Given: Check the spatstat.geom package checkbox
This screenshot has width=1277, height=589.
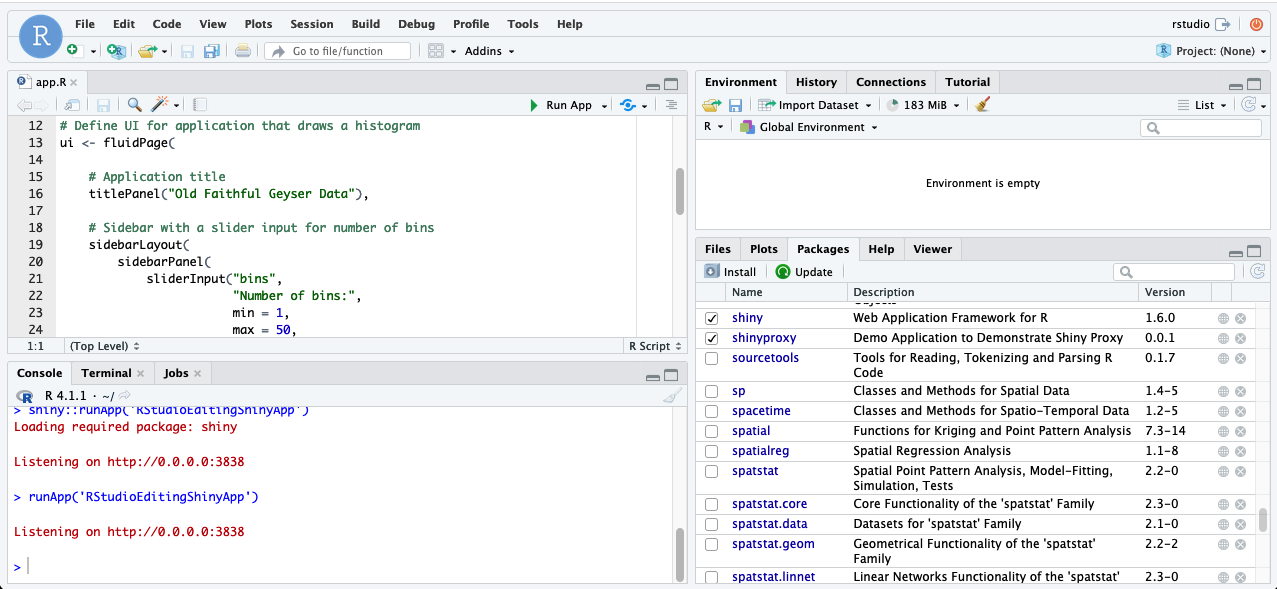Looking at the screenshot, I should point(712,544).
